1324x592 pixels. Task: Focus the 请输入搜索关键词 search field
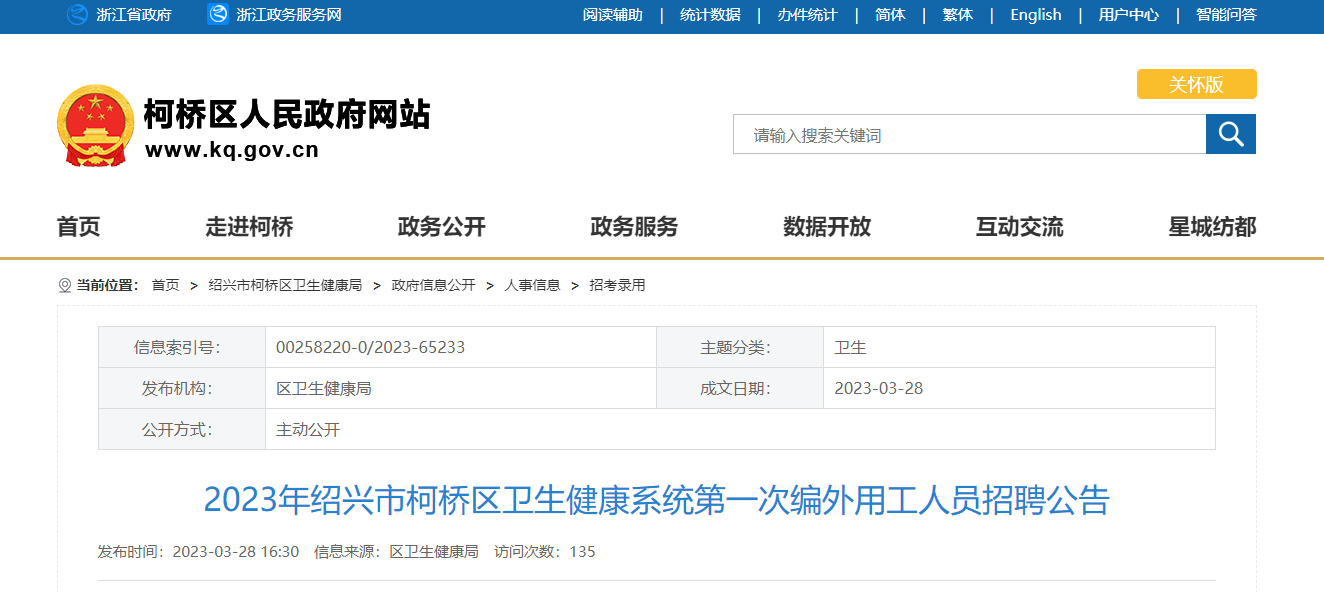point(968,135)
